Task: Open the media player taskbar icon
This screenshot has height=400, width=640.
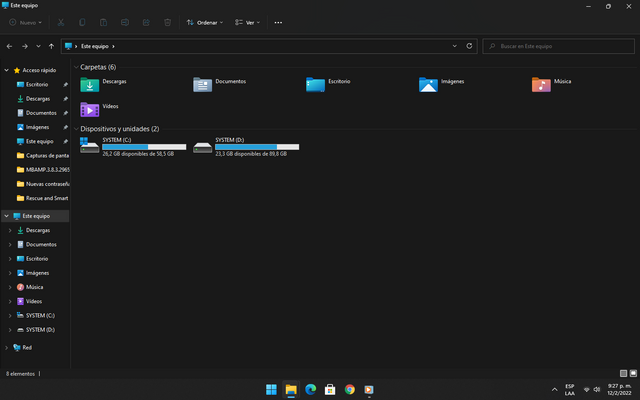Action: click(x=369, y=389)
